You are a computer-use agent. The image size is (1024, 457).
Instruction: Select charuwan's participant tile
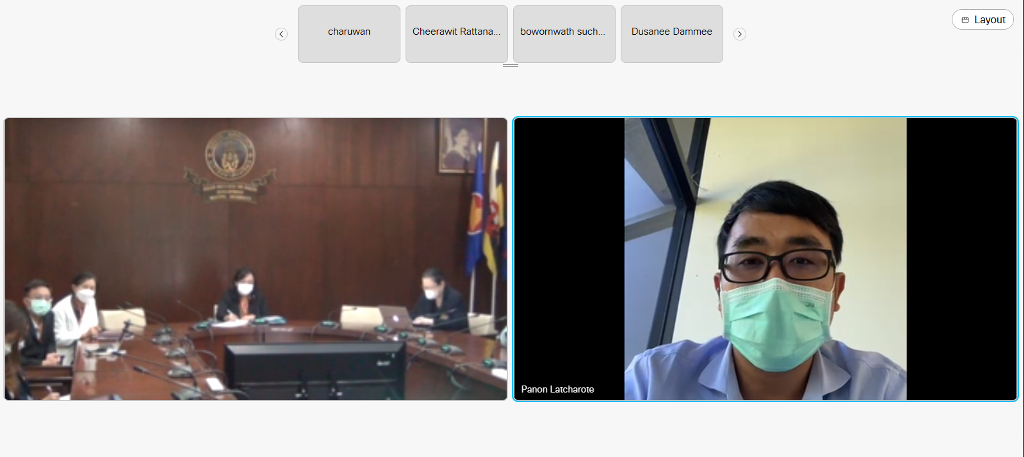click(349, 33)
